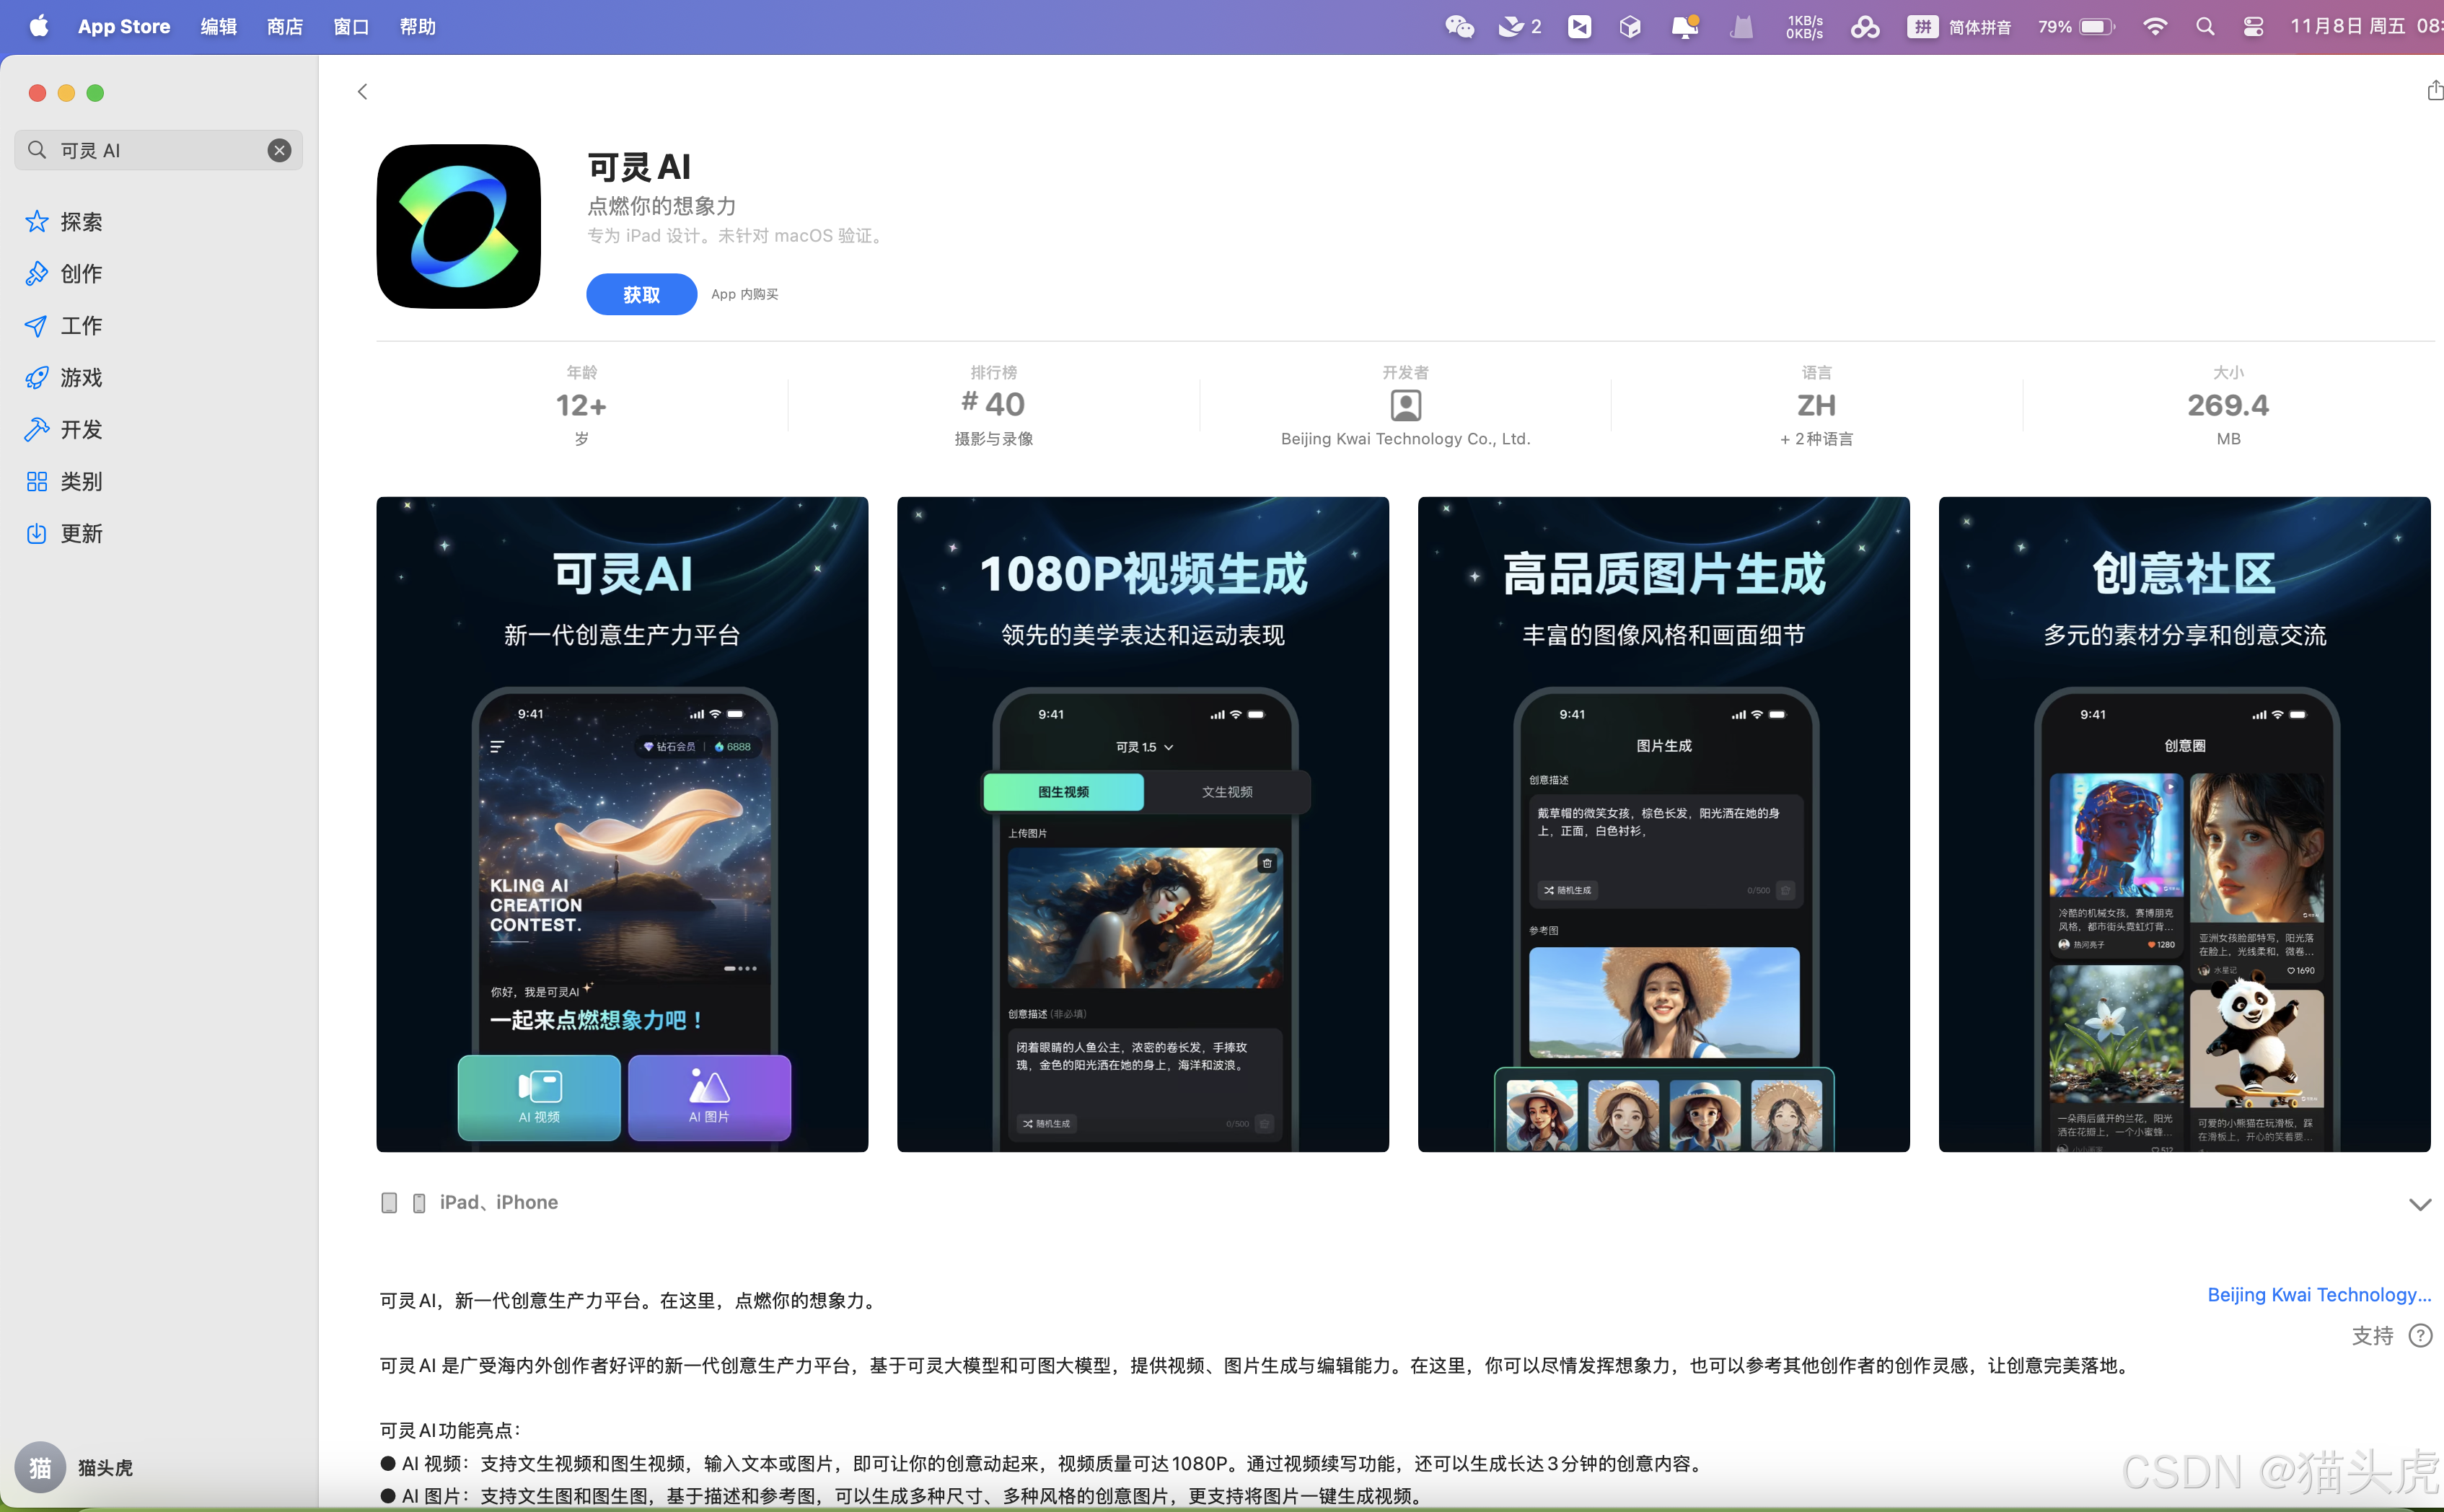
Task: Open the 创意社区 screenshot
Action: [2184, 824]
